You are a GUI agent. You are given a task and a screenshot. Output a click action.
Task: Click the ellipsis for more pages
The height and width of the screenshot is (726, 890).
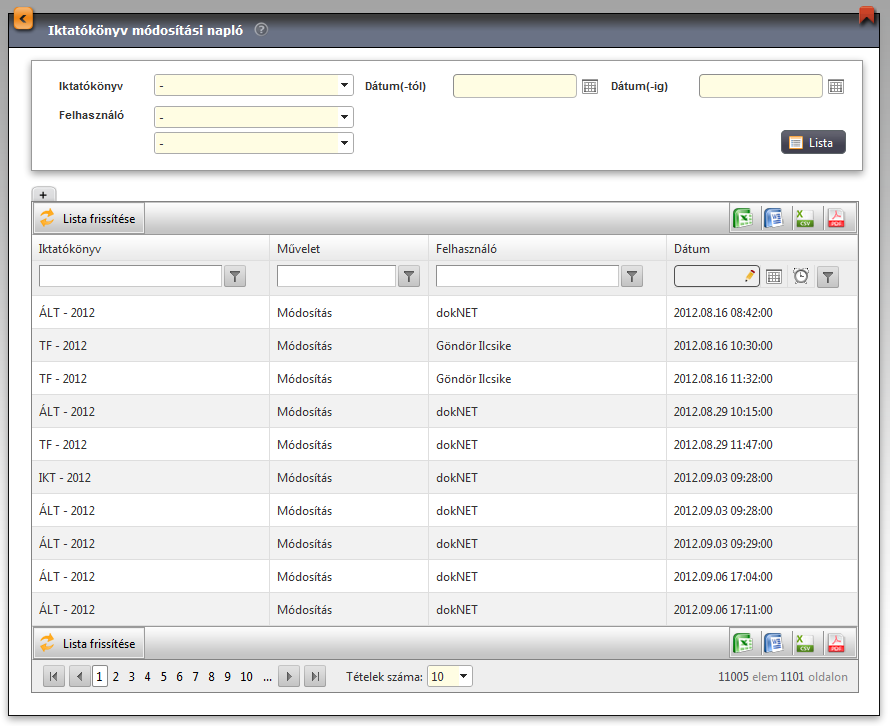click(x=267, y=677)
